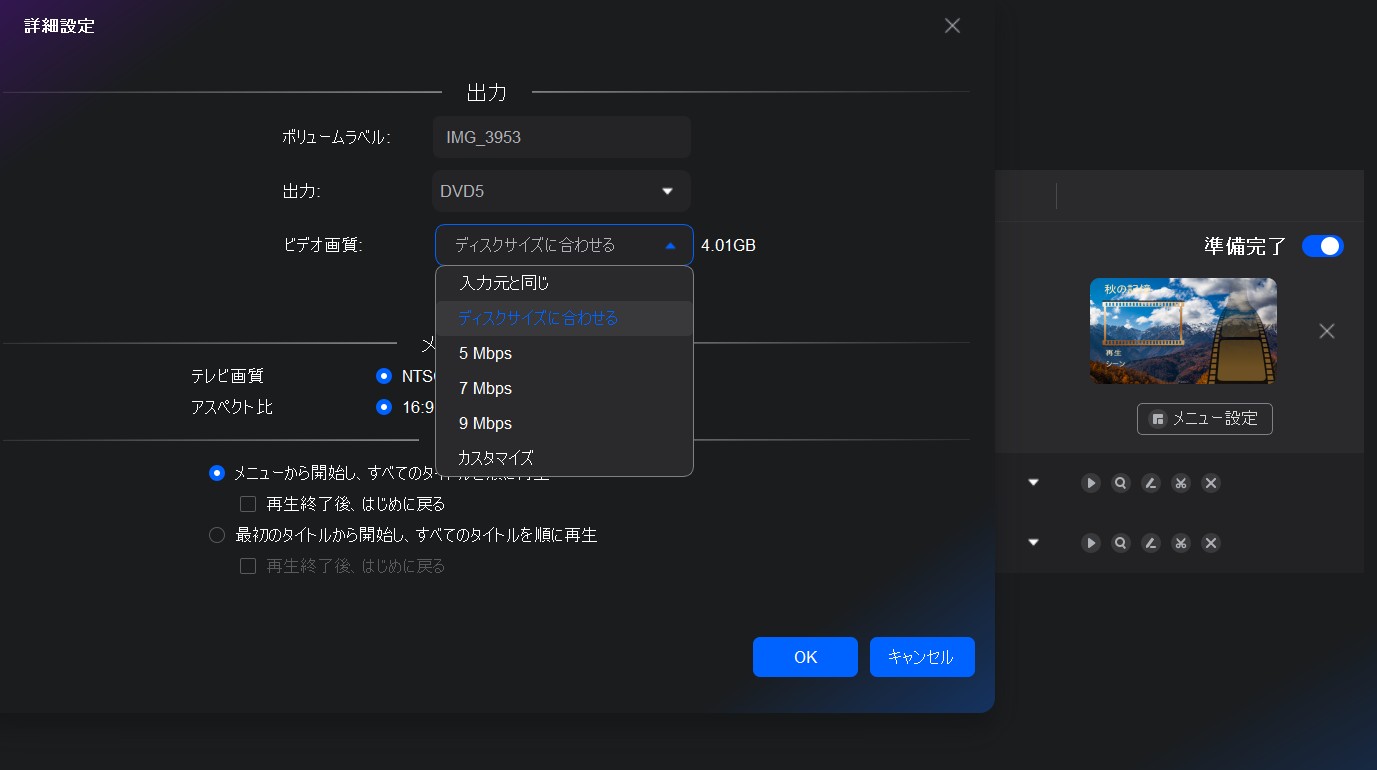The width and height of the screenshot is (1377, 770).
Task: Open magnifier preview for the first title
Action: 1120,483
